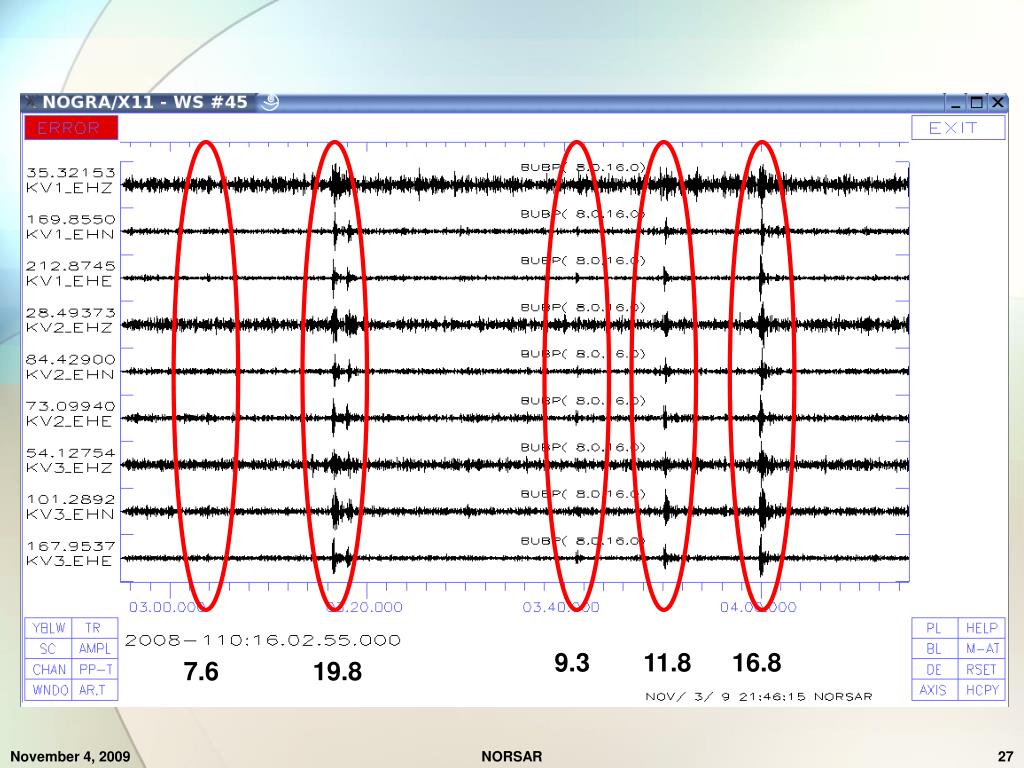This screenshot has width=1024, height=768.
Task: Select the KV3_EHE channel label
Action: point(69,561)
